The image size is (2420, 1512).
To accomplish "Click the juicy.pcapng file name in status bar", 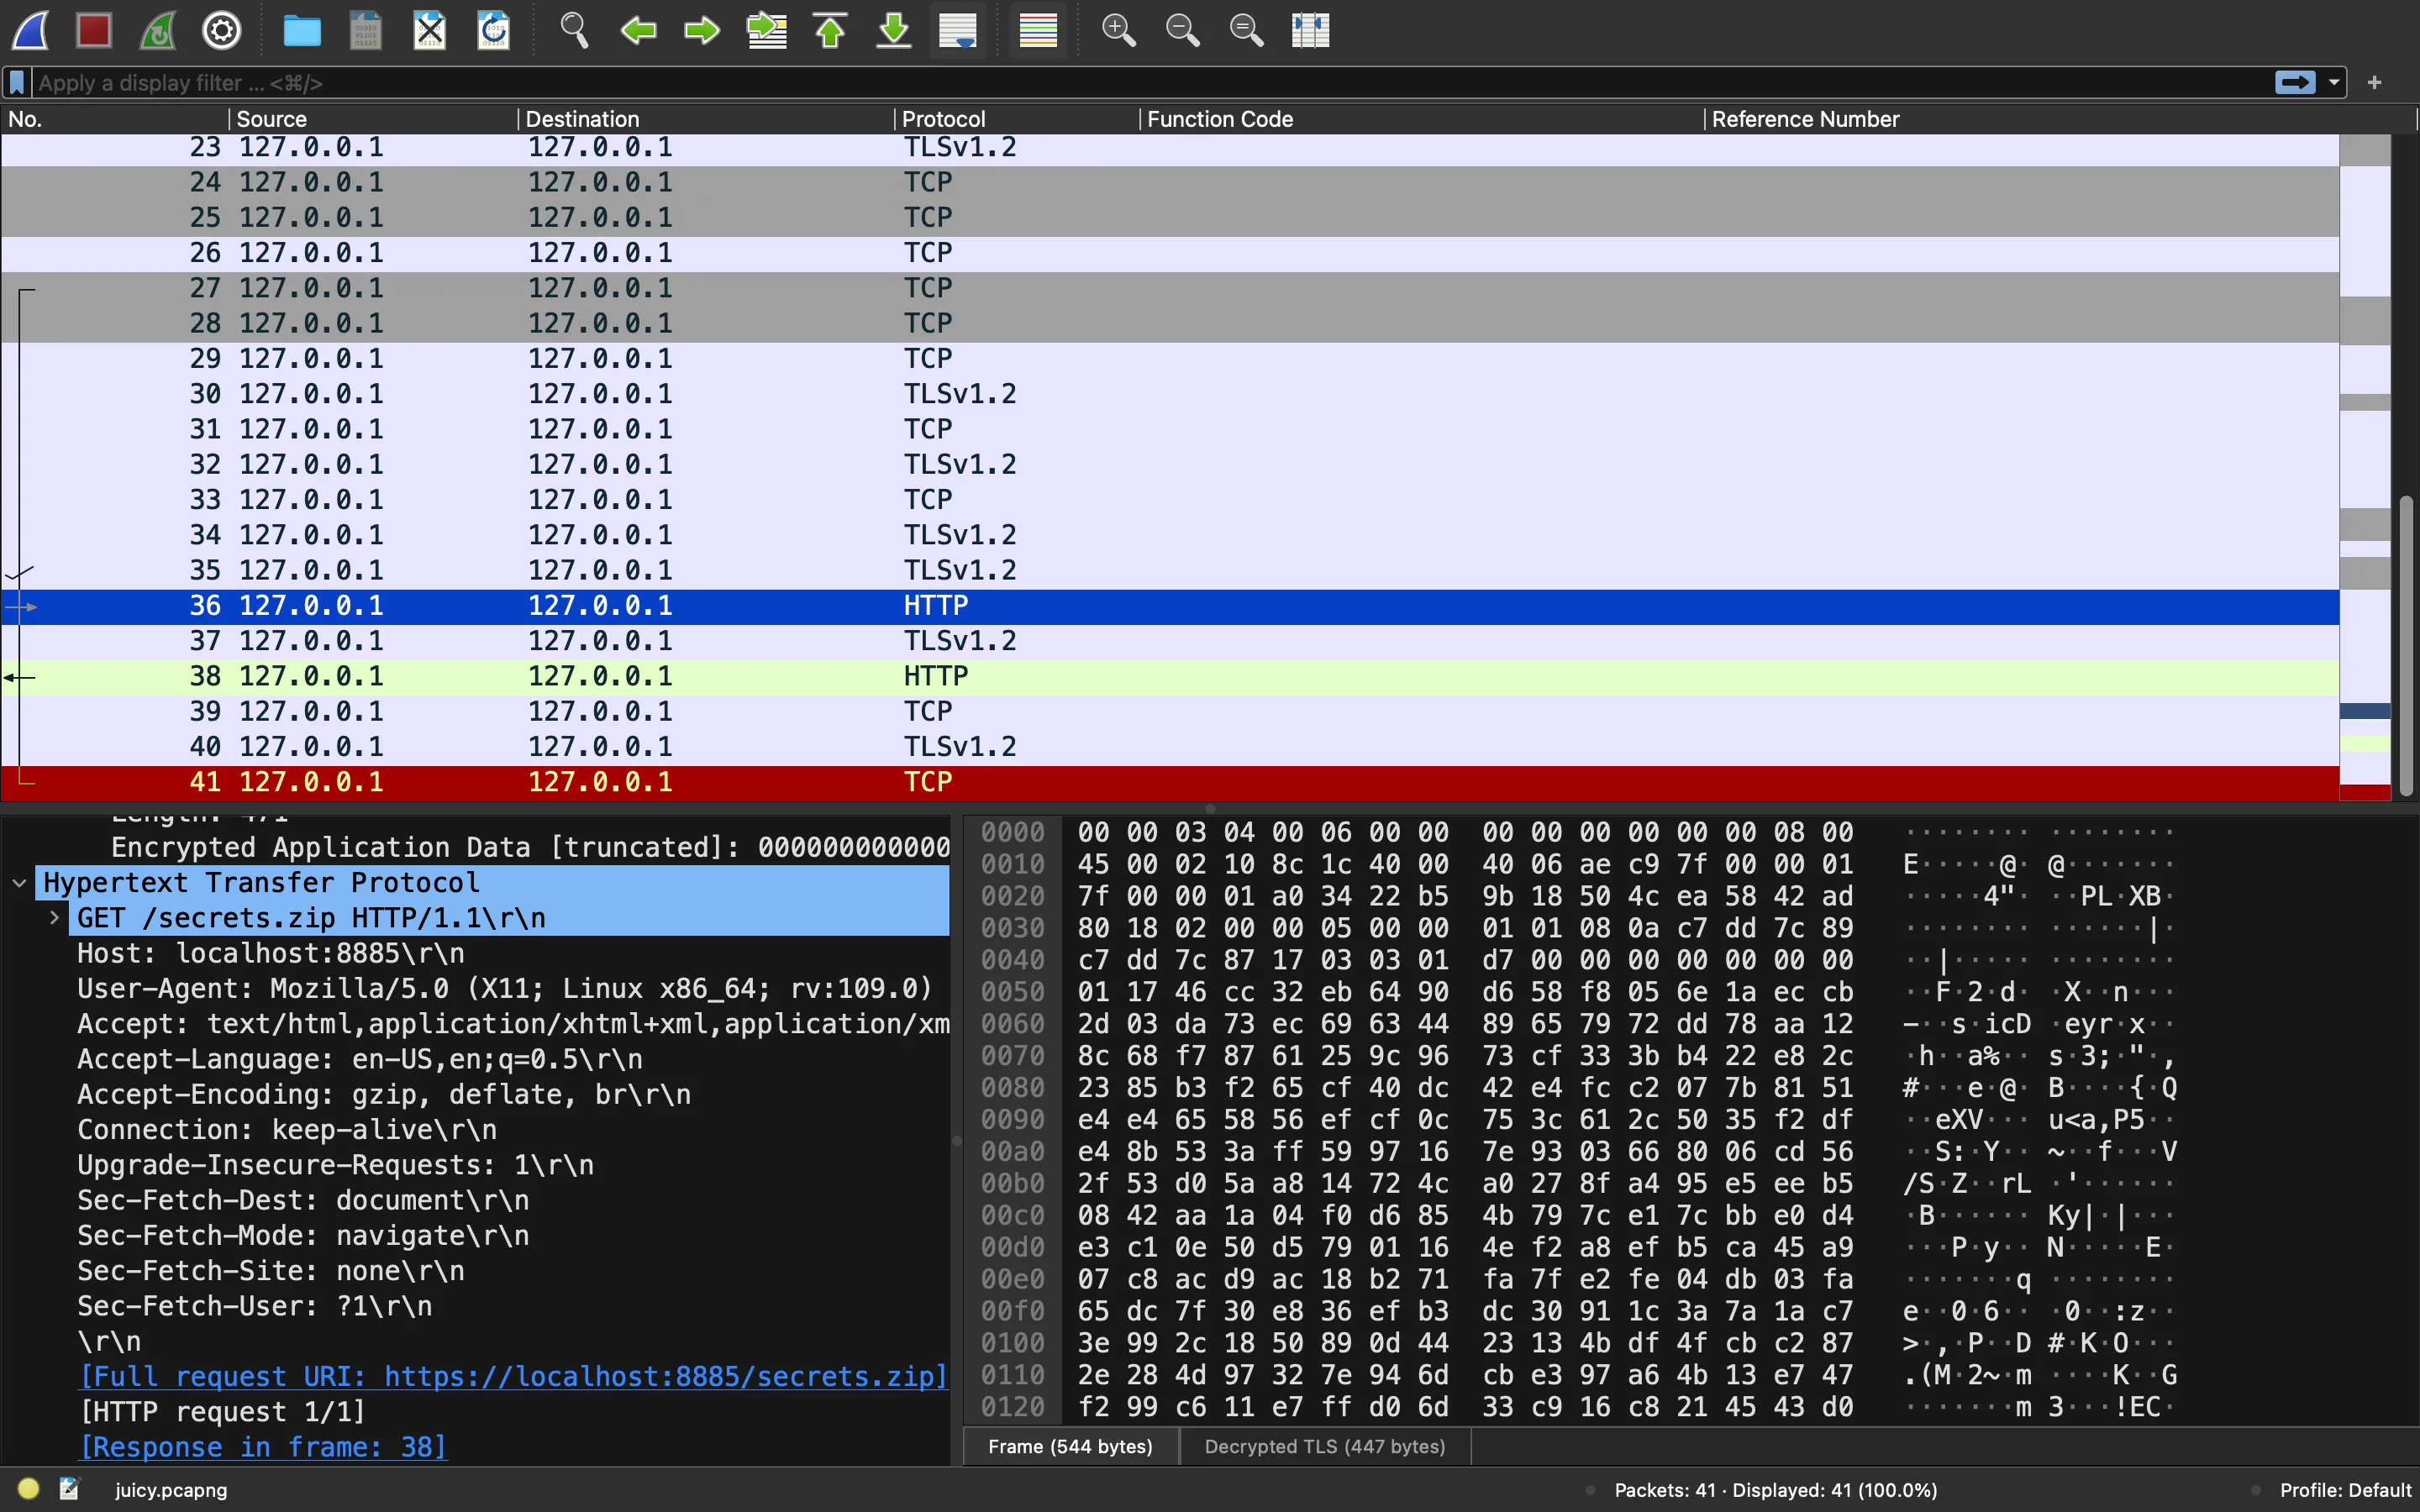I will pos(171,1490).
